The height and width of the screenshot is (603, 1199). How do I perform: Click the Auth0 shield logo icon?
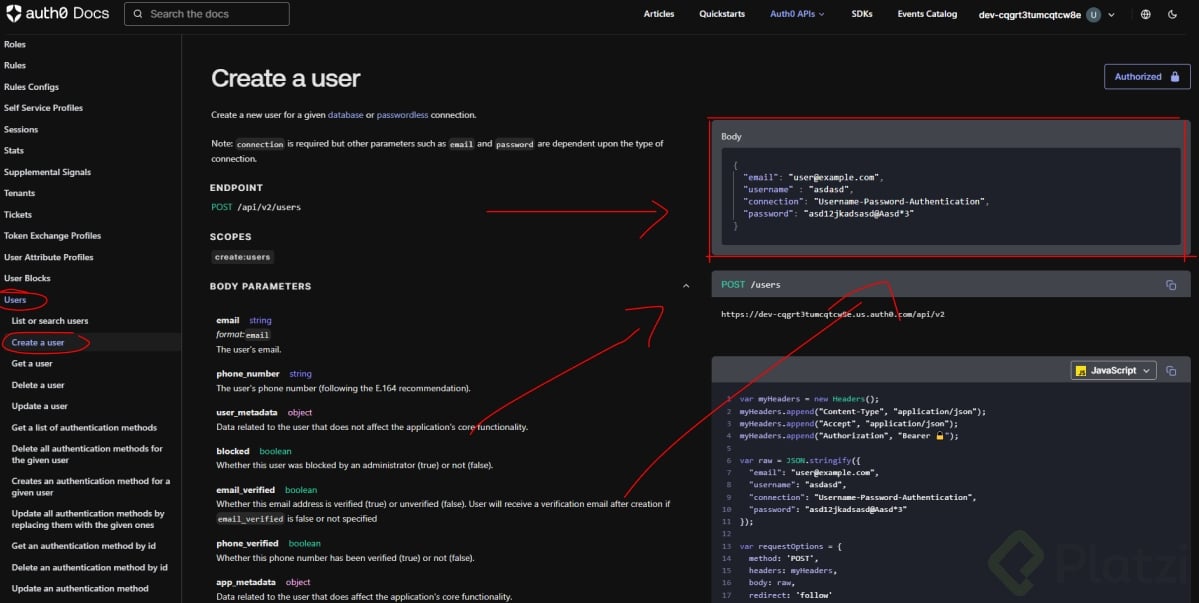[14, 13]
